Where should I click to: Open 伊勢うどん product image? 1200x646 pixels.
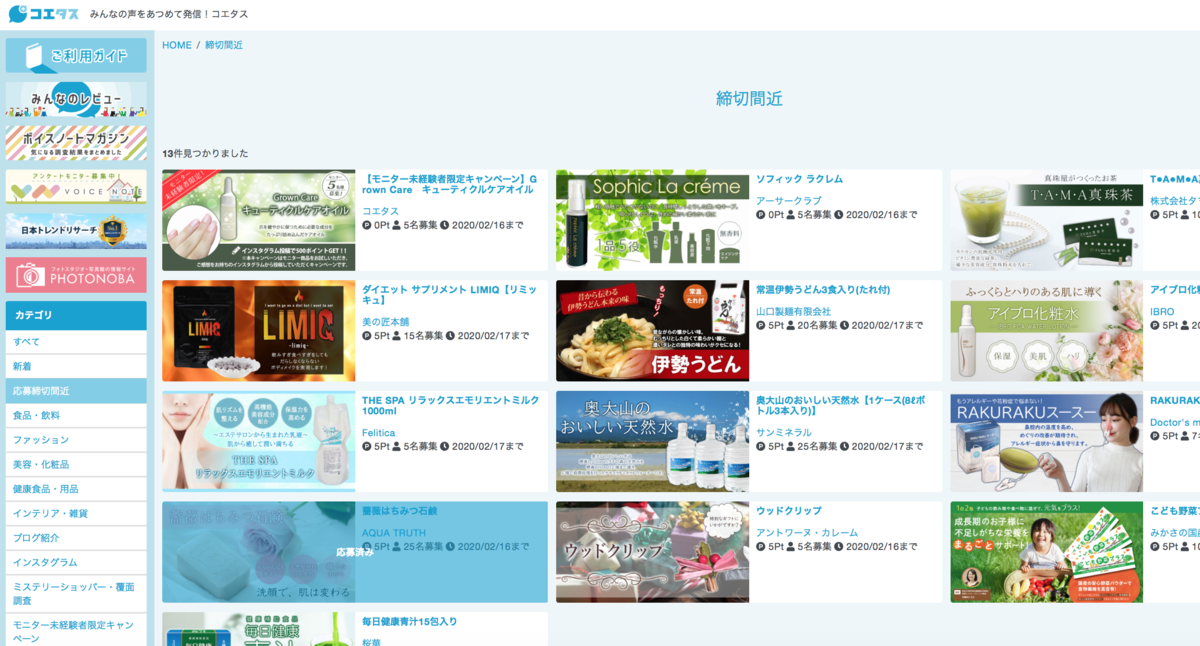(652, 331)
